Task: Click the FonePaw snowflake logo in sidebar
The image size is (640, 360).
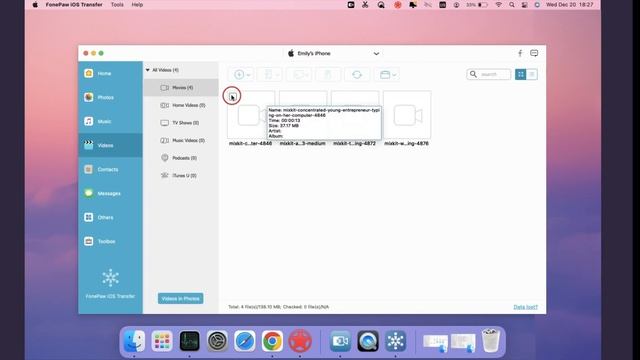Action: click(x=110, y=278)
